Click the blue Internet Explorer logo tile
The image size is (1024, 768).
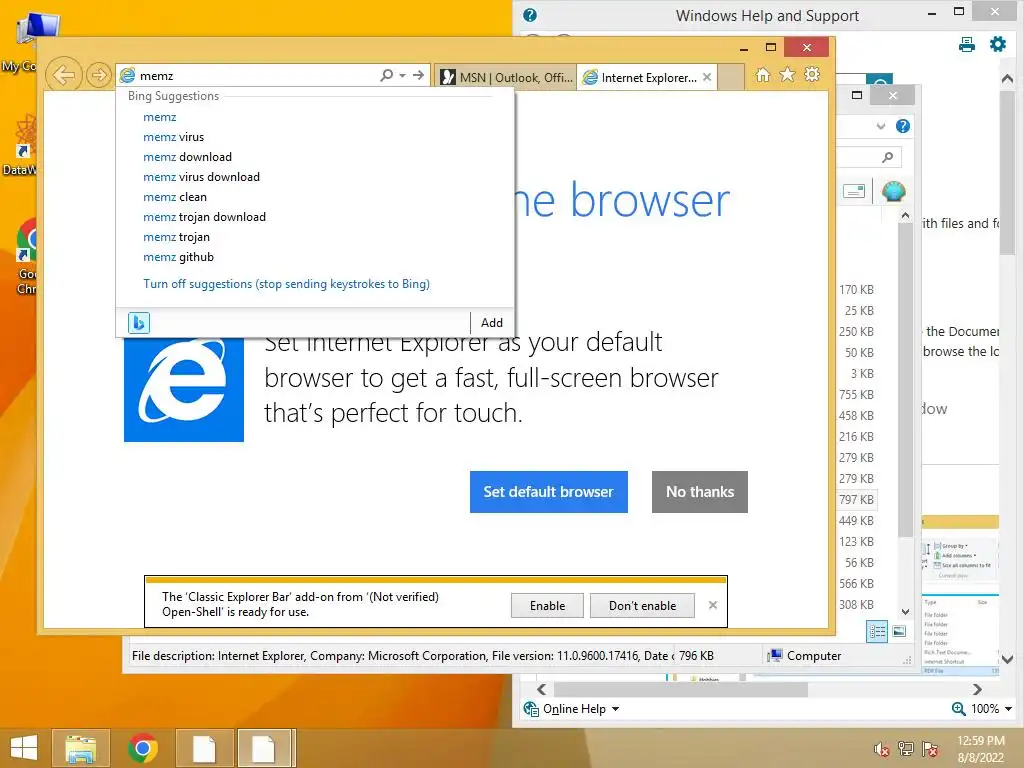tap(184, 389)
